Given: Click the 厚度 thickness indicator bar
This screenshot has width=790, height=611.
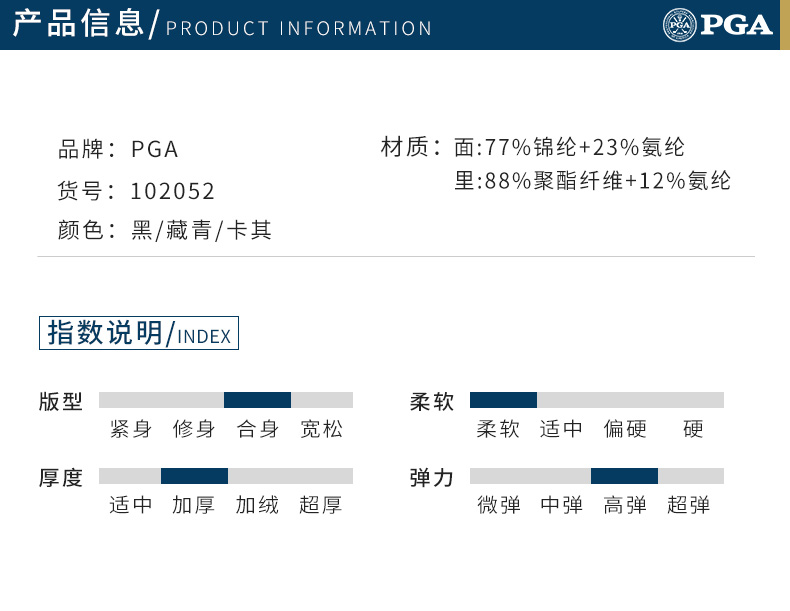Looking at the screenshot, I should point(226,476).
